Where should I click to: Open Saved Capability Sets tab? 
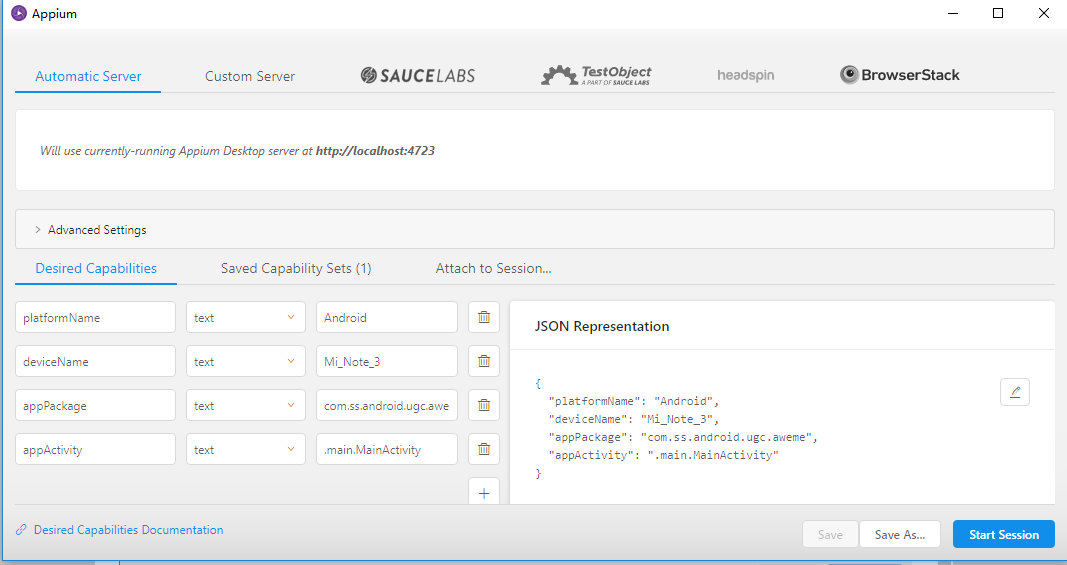296,268
